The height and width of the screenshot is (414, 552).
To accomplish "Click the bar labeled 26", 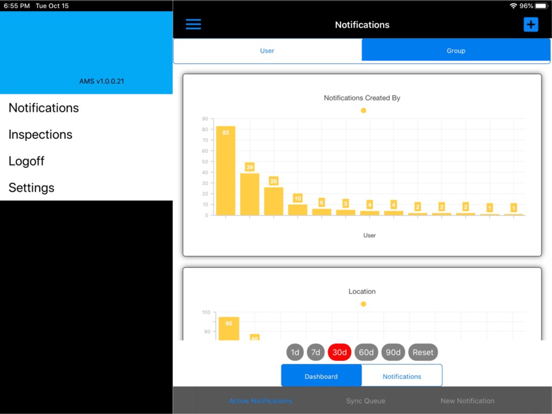I will (274, 201).
